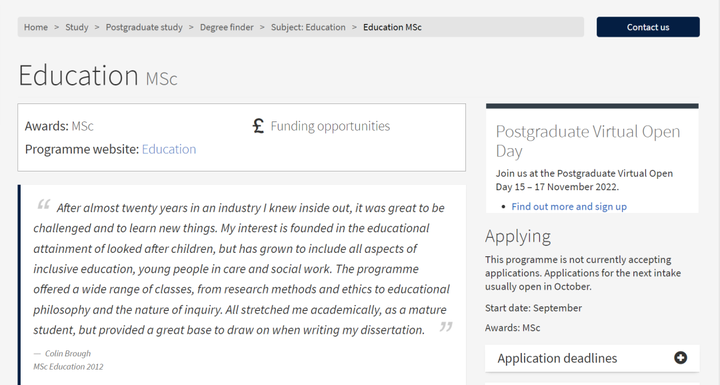The image size is (720, 385).
Task: Go to Home breadcrumb
Action: pyautogui.click(x=36, y=27)
